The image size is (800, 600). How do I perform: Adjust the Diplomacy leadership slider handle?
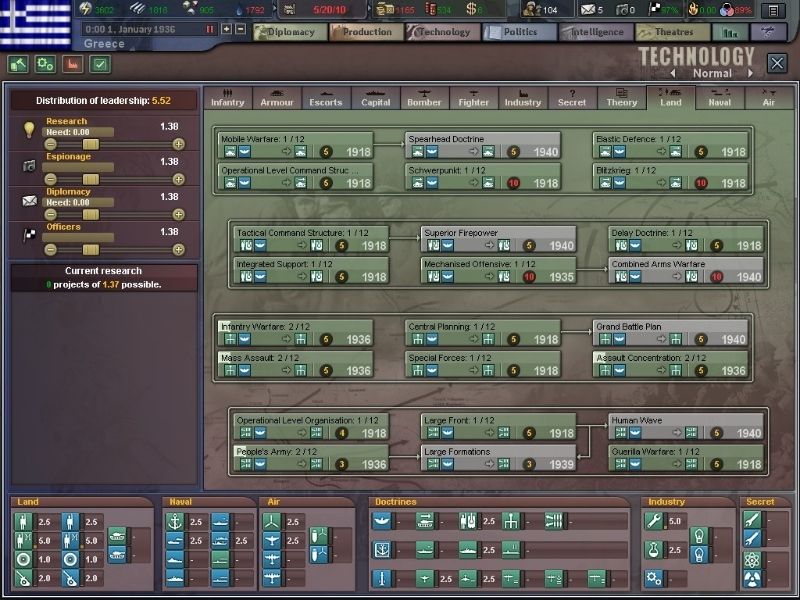(91, 214)
